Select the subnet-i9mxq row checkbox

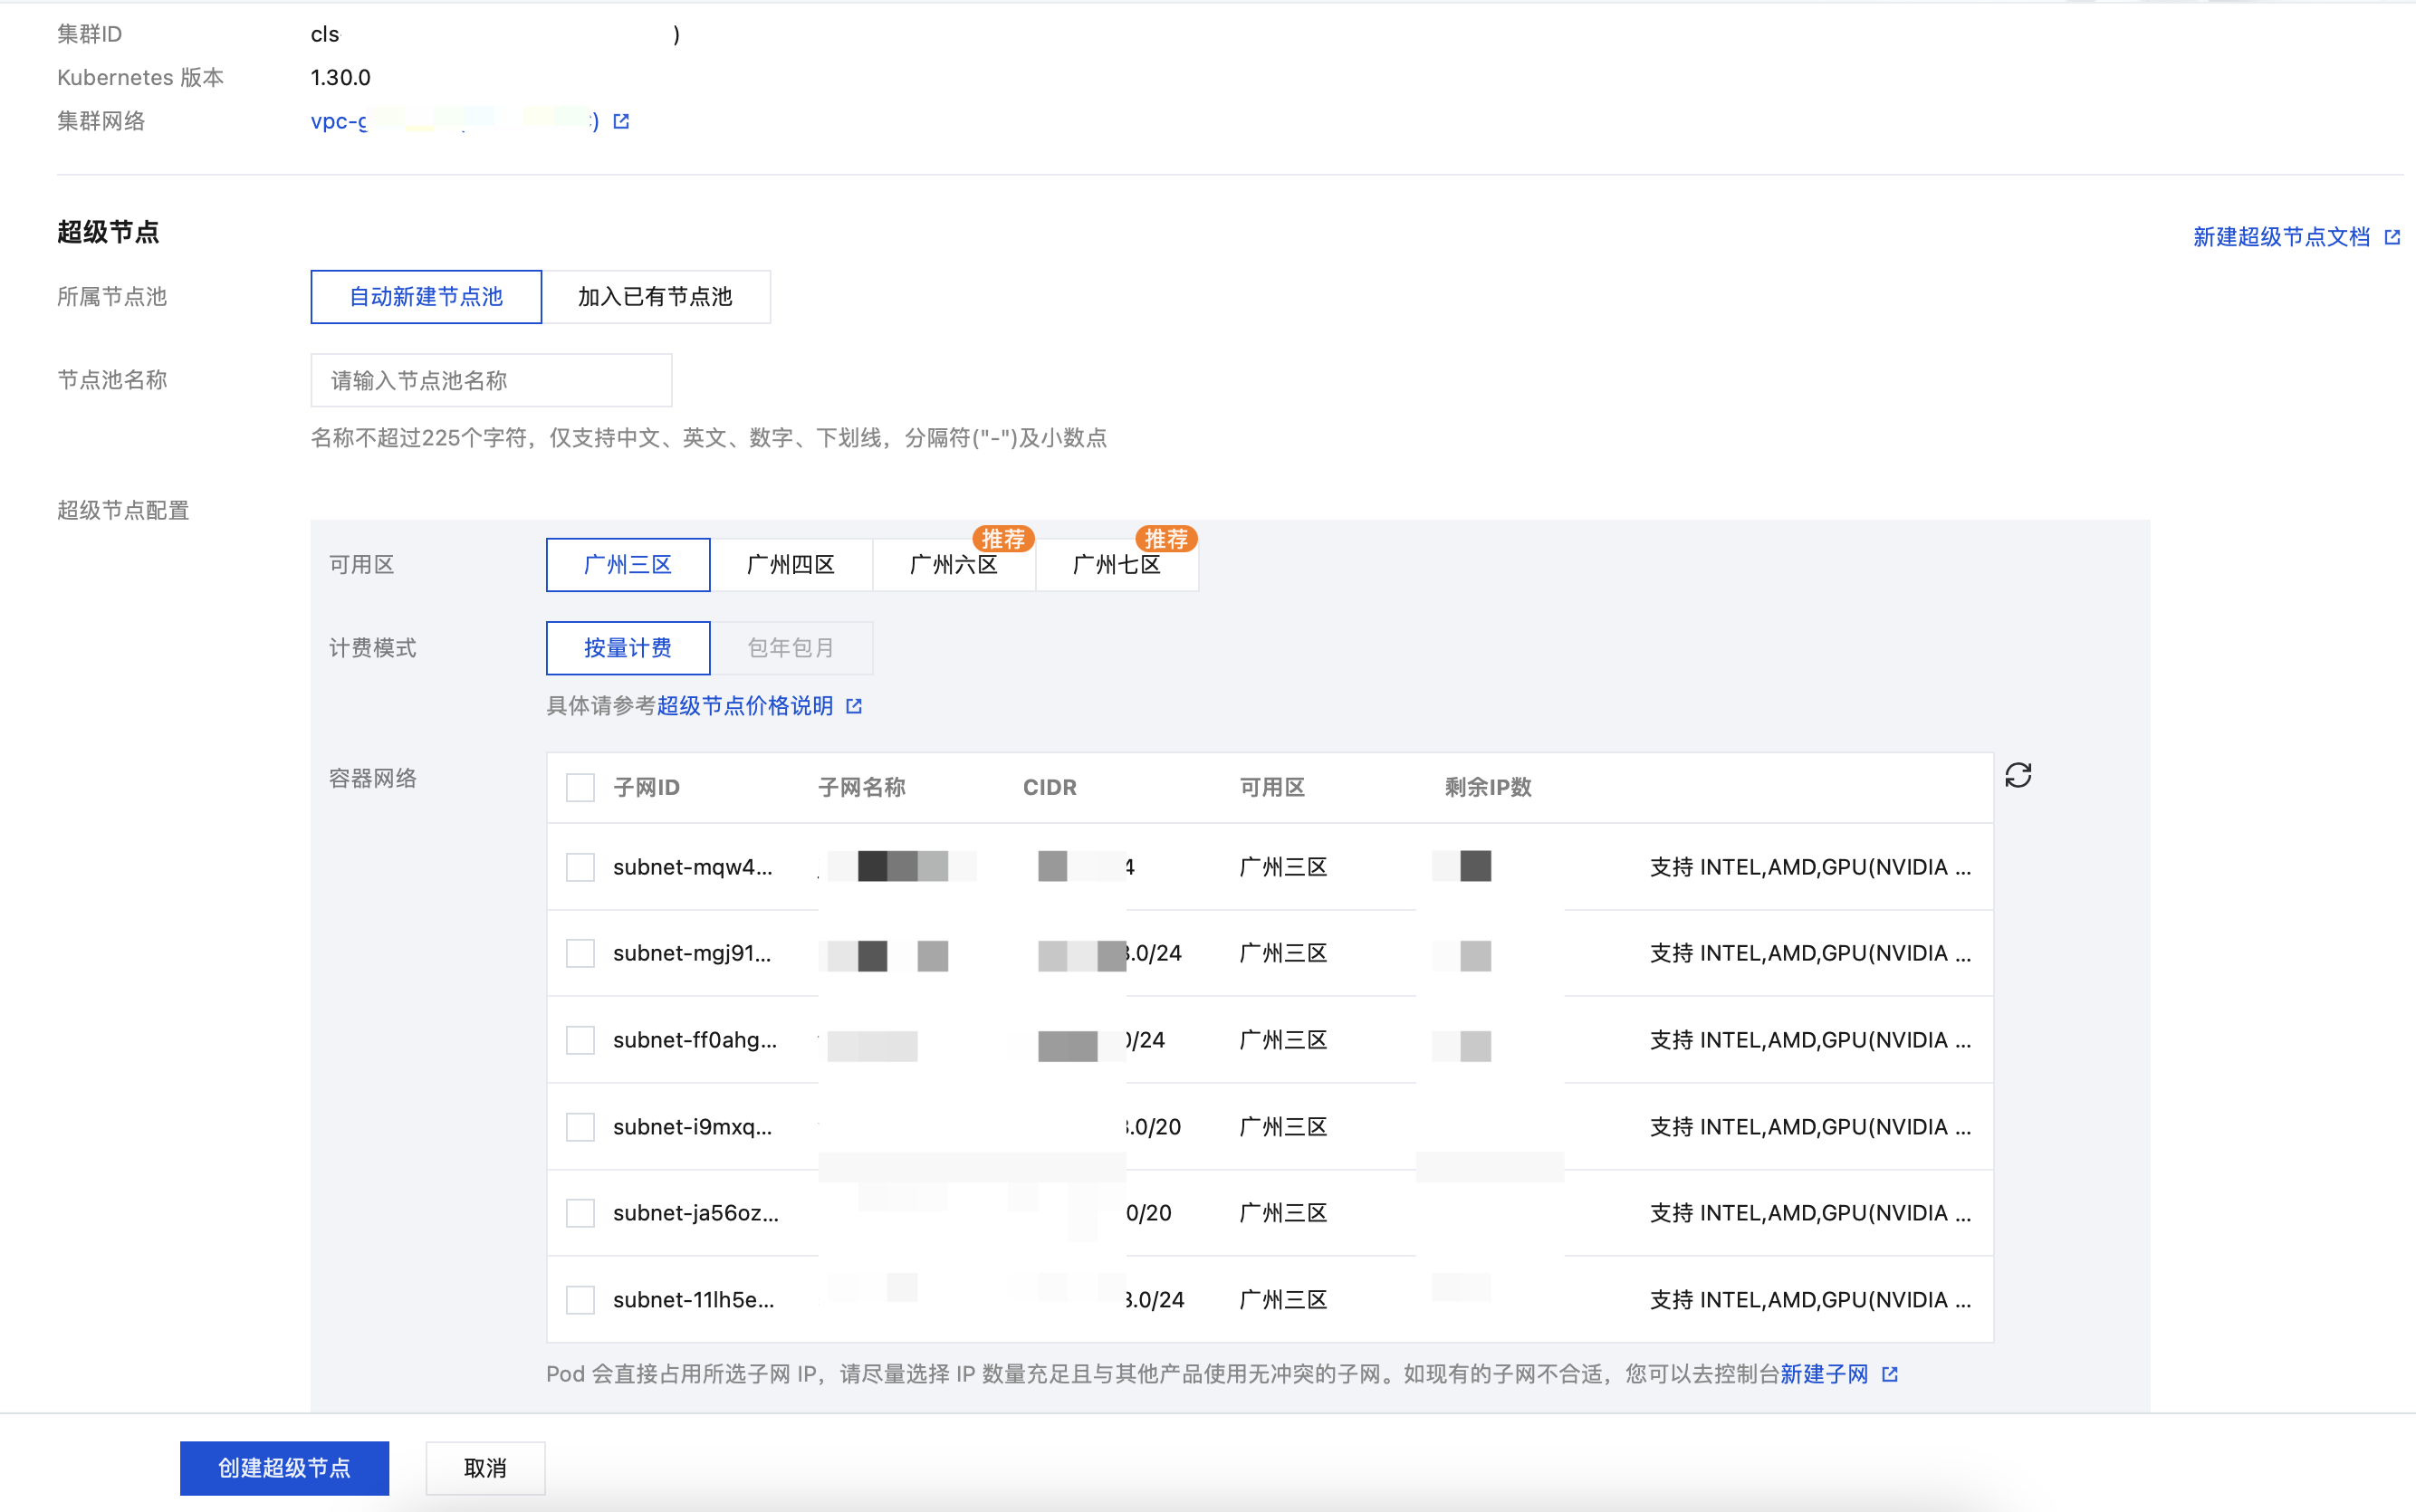click(580, 1127)
